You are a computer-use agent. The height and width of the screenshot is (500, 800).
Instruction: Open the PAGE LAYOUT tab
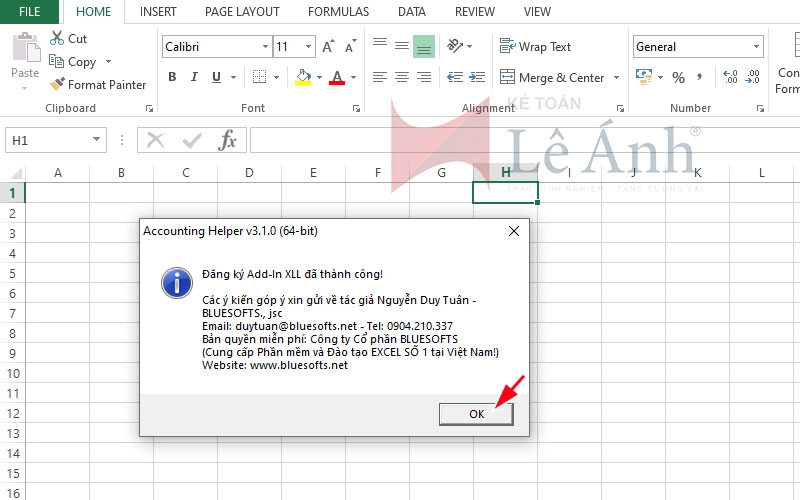242,12
